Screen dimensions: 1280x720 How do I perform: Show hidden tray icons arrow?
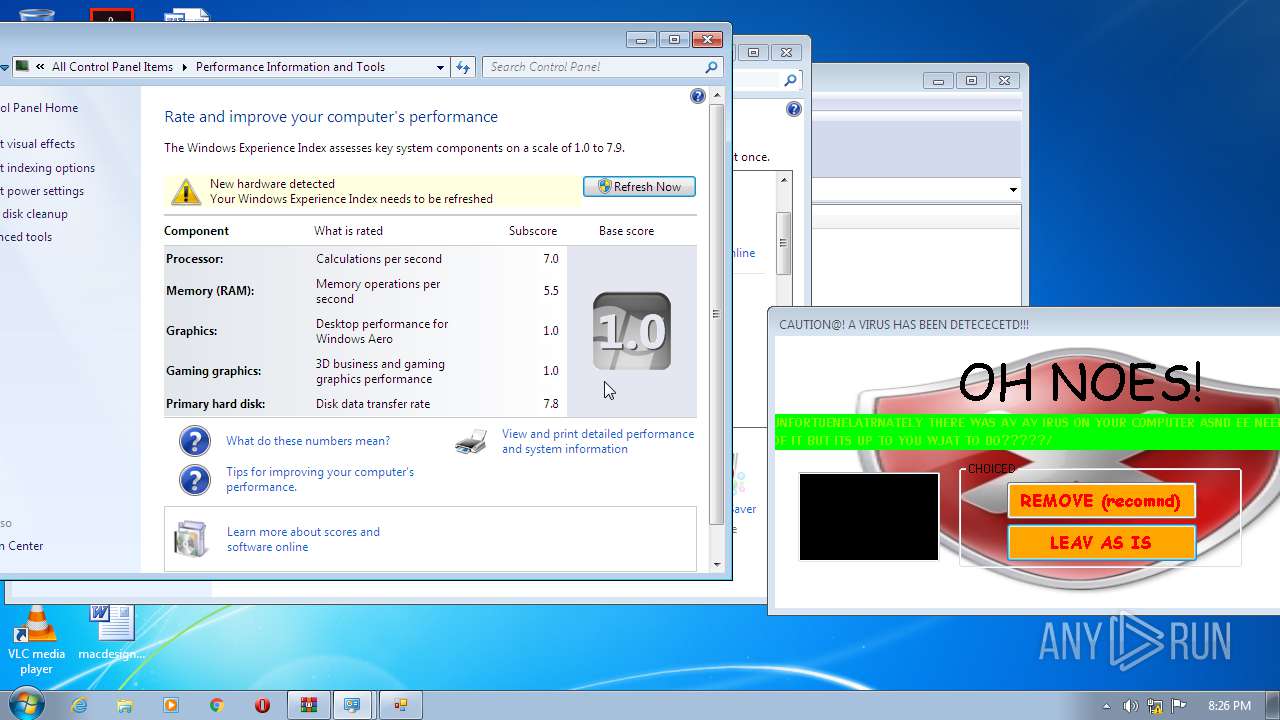(x=1106, y=705)
